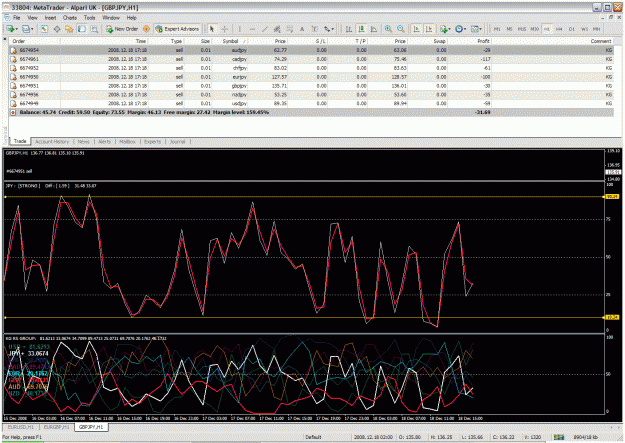This screenshot has height=443, width=625.
Task: Switch to the Experts terminal tab
Action: point(153,142)
